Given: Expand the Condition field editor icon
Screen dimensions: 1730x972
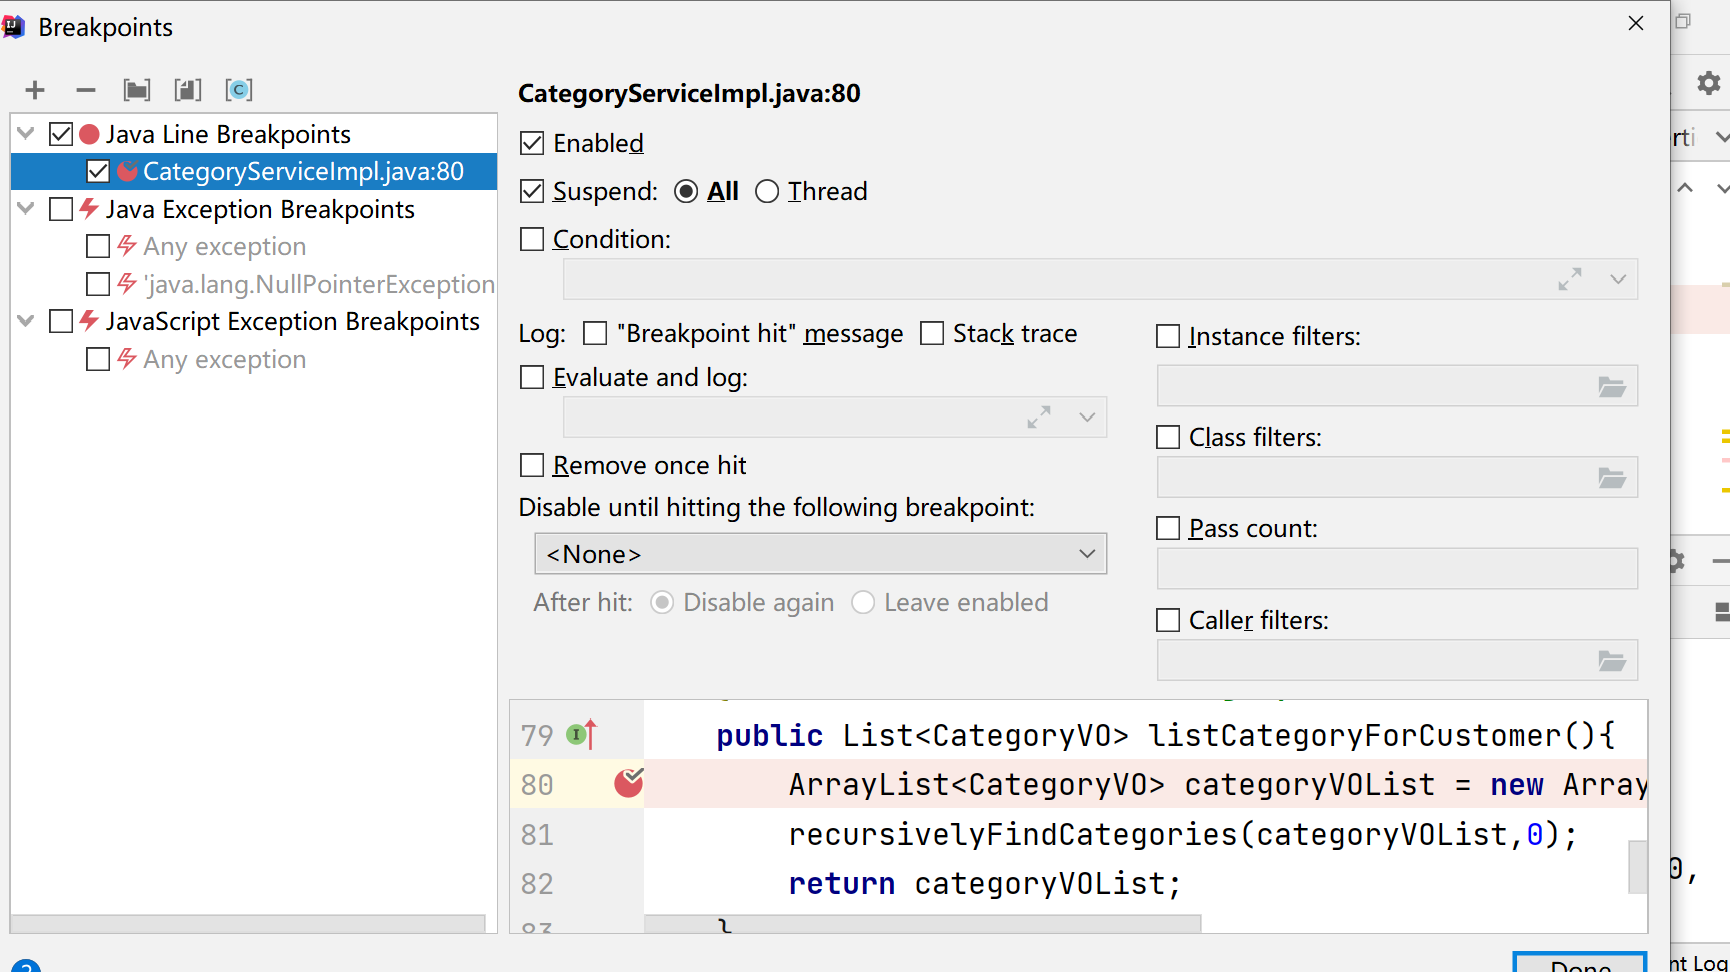Looking at the screenshot, I should (1570, 279).
